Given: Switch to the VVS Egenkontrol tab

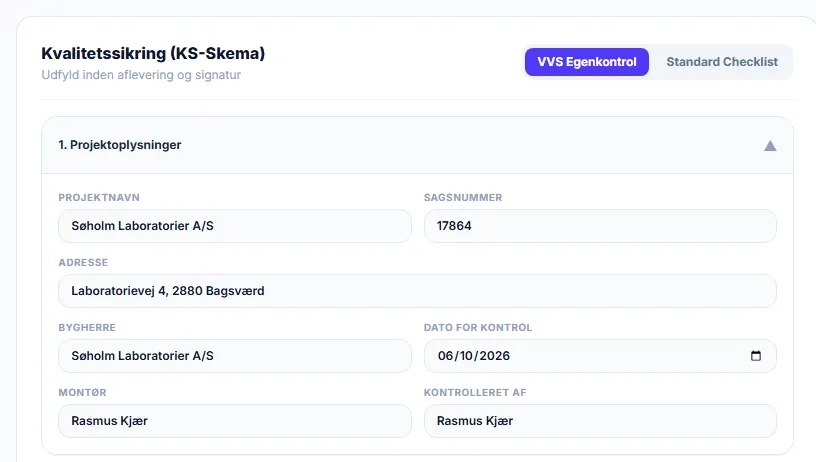Looking at the screenshot, I should click(x=586, y=62).
